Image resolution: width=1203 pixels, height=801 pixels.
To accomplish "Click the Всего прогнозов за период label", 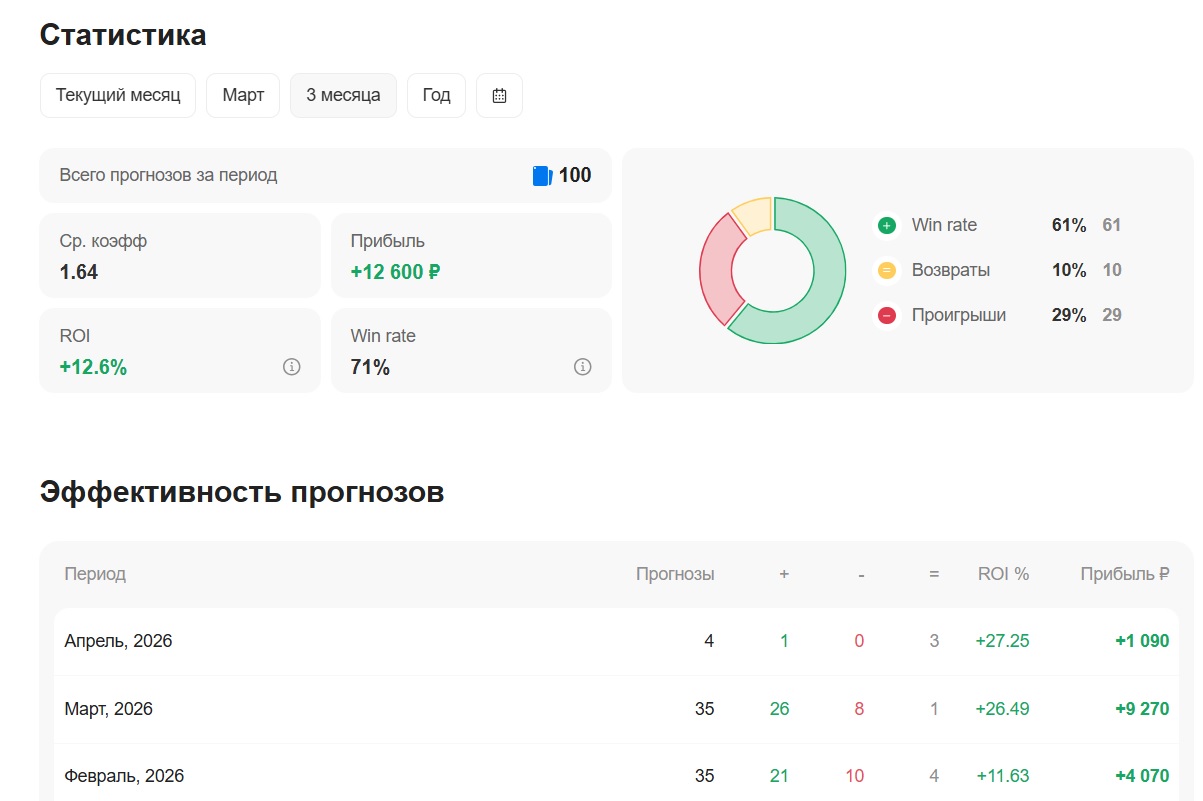I will (168, 175).
